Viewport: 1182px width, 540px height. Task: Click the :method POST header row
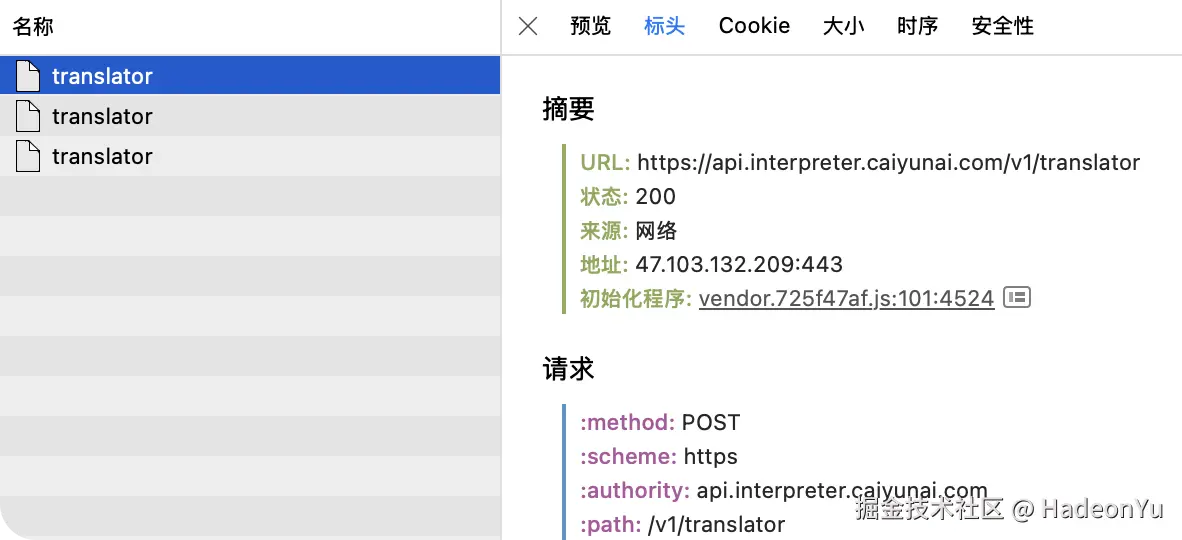pos(660,422)
